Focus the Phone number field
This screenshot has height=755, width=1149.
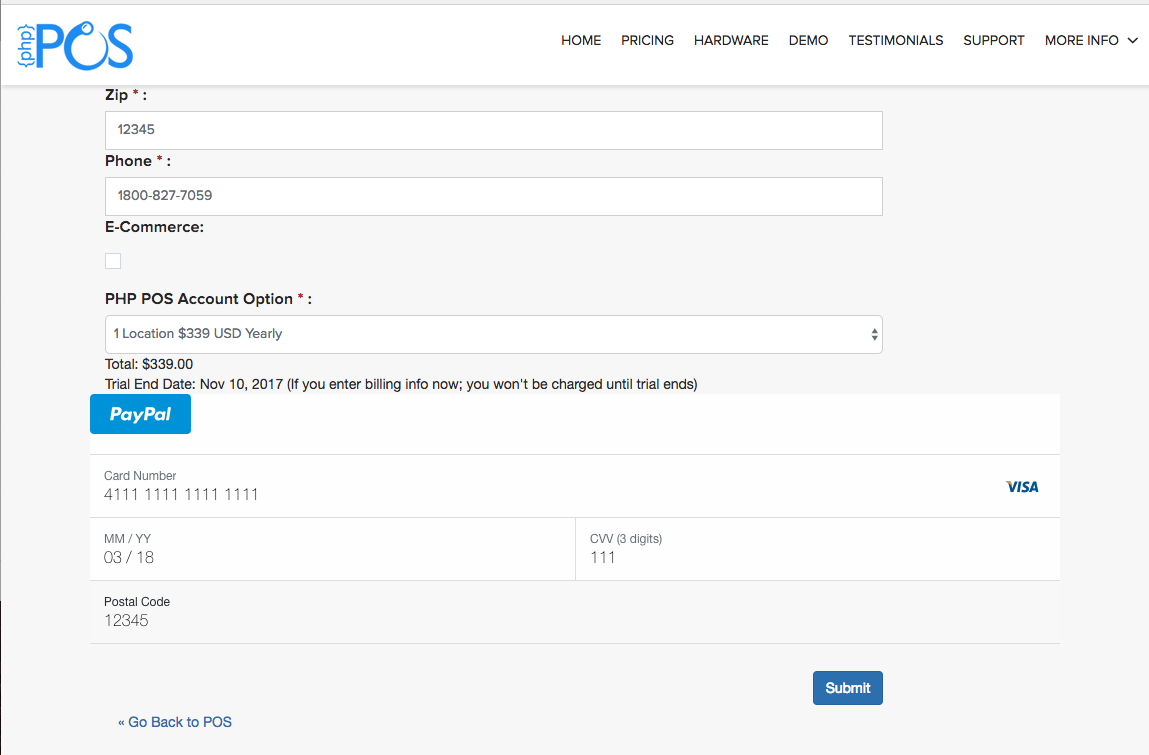click(493, 196)
